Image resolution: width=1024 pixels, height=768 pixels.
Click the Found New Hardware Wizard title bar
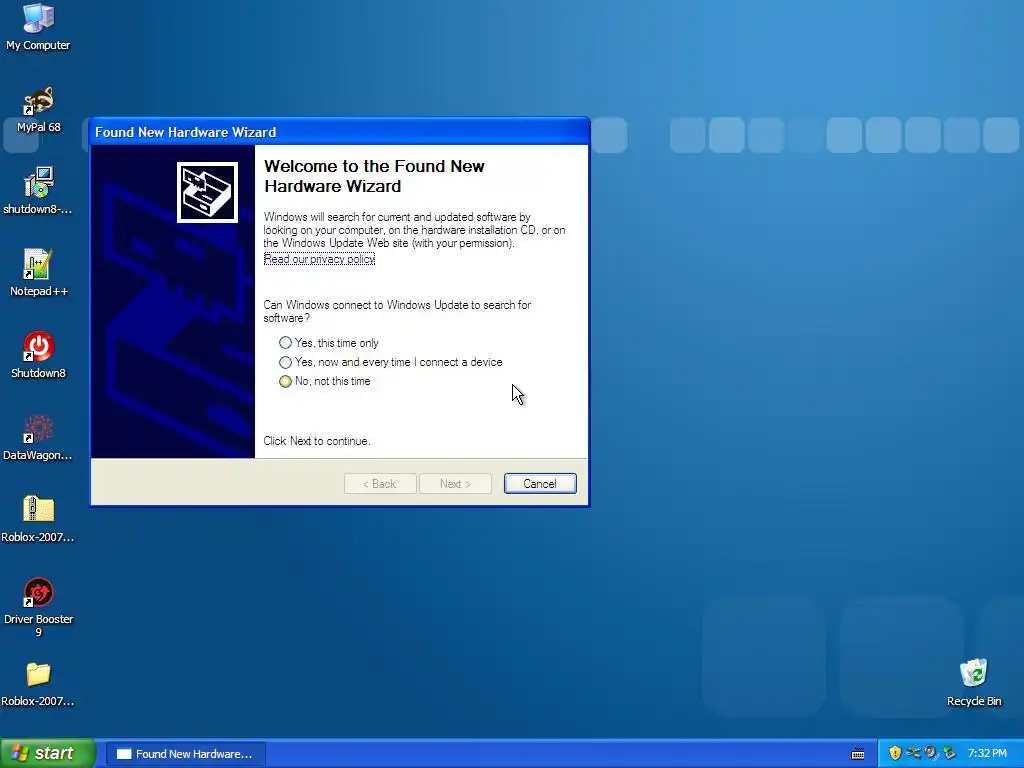tap(340, 132)
